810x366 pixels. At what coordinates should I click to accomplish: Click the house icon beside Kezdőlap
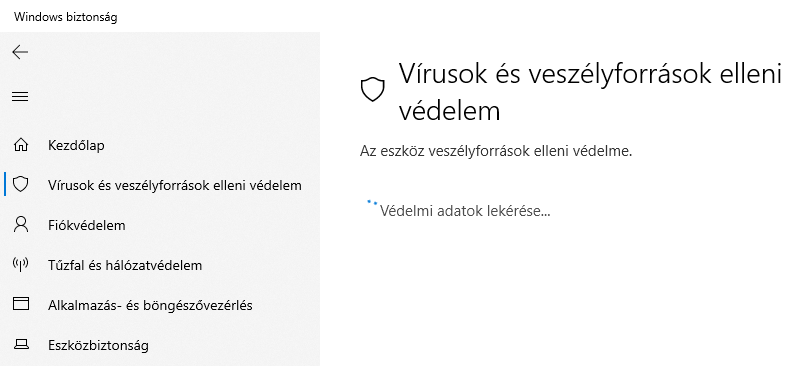tap(21, 145)
